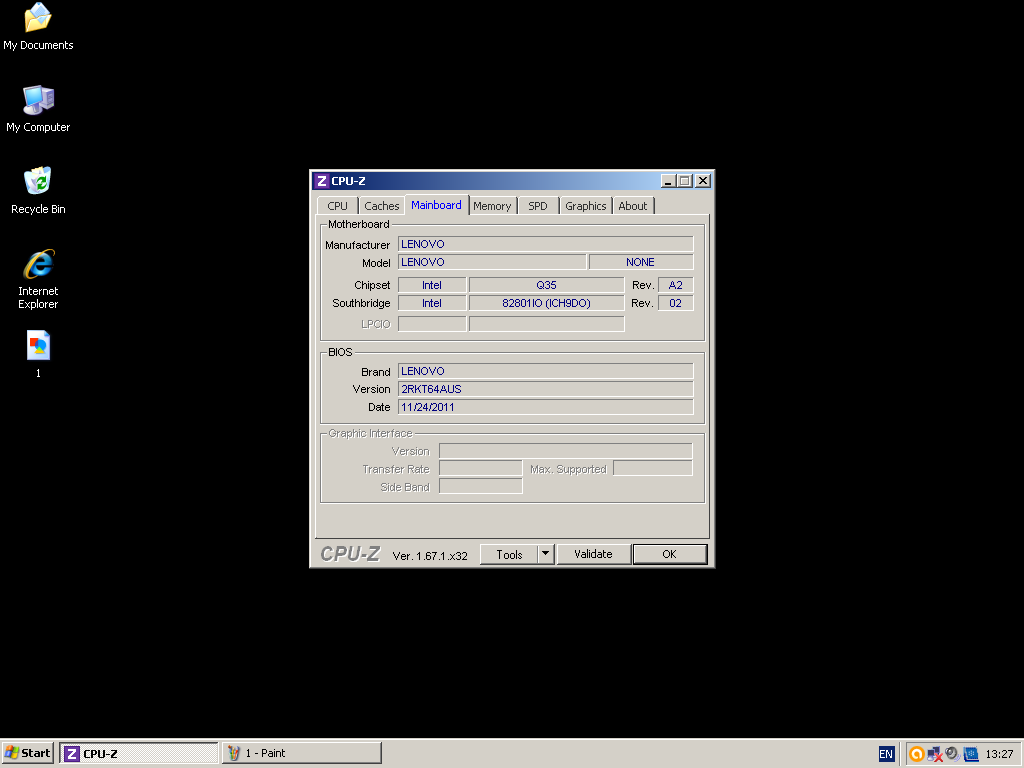This screenshot has height=768, width=1024.
Task: Close the CPU-Z window
Action: coord(703,181)
